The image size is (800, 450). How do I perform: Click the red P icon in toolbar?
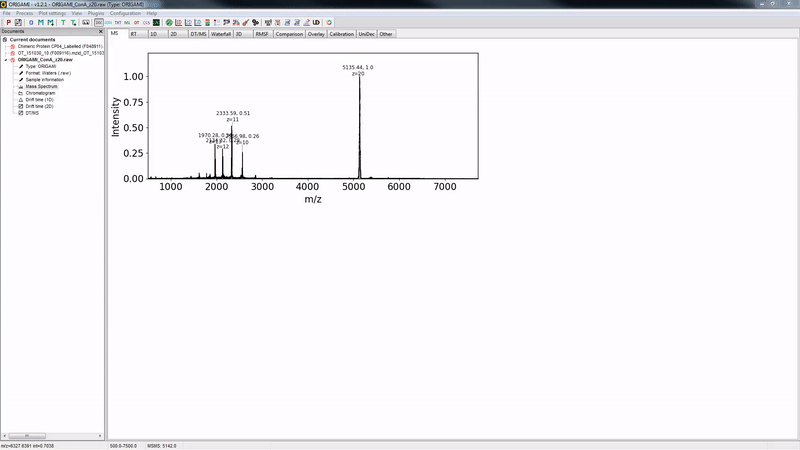8,22
